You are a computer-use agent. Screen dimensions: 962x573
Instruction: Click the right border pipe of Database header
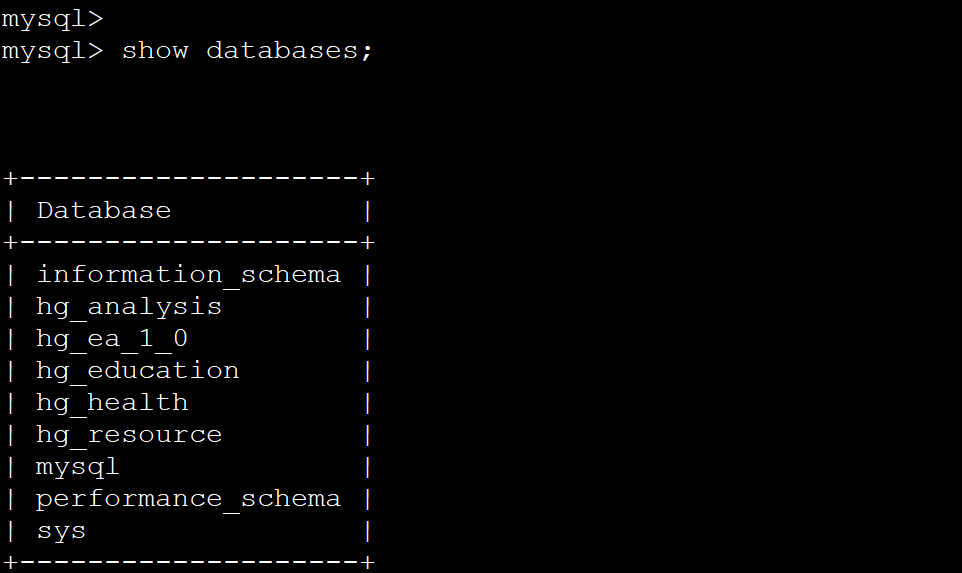[x=367, y=211]
